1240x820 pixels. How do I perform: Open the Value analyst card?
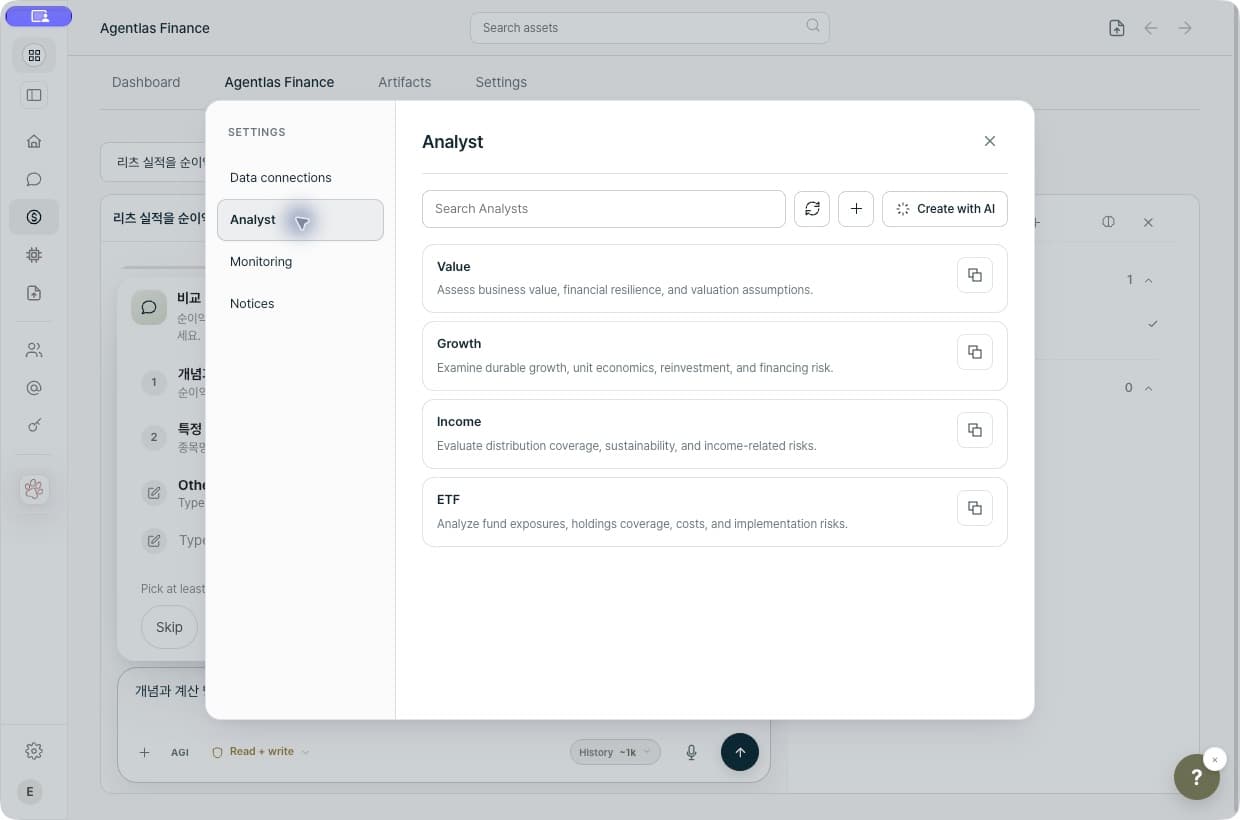[714, 278]
